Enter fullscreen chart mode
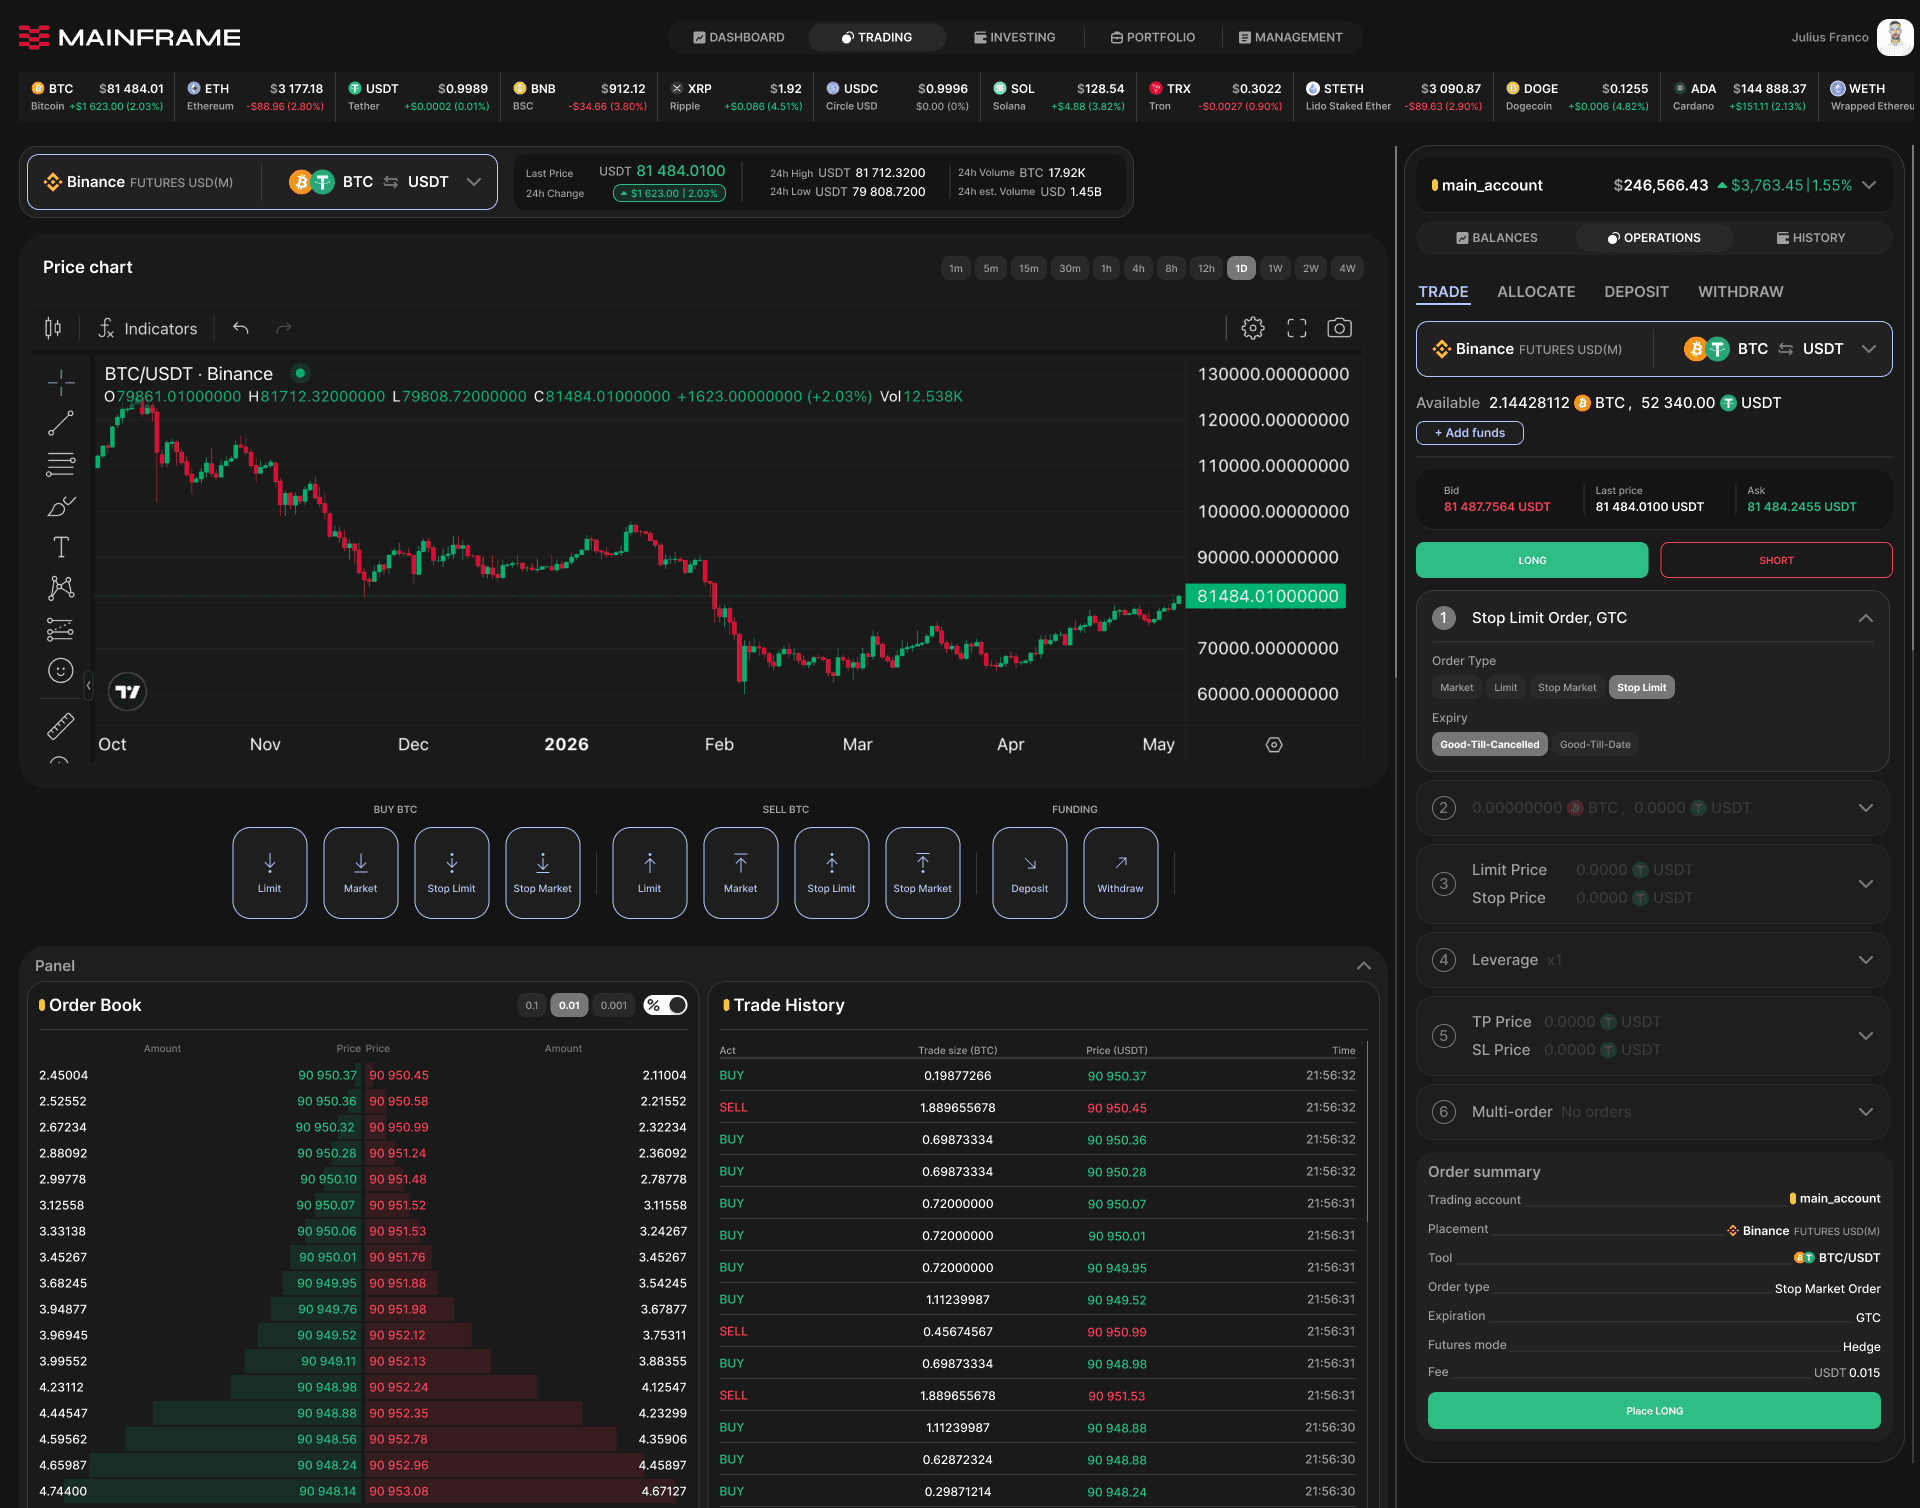Viewport: 1920px width, 1508px height. point(1297,328)
